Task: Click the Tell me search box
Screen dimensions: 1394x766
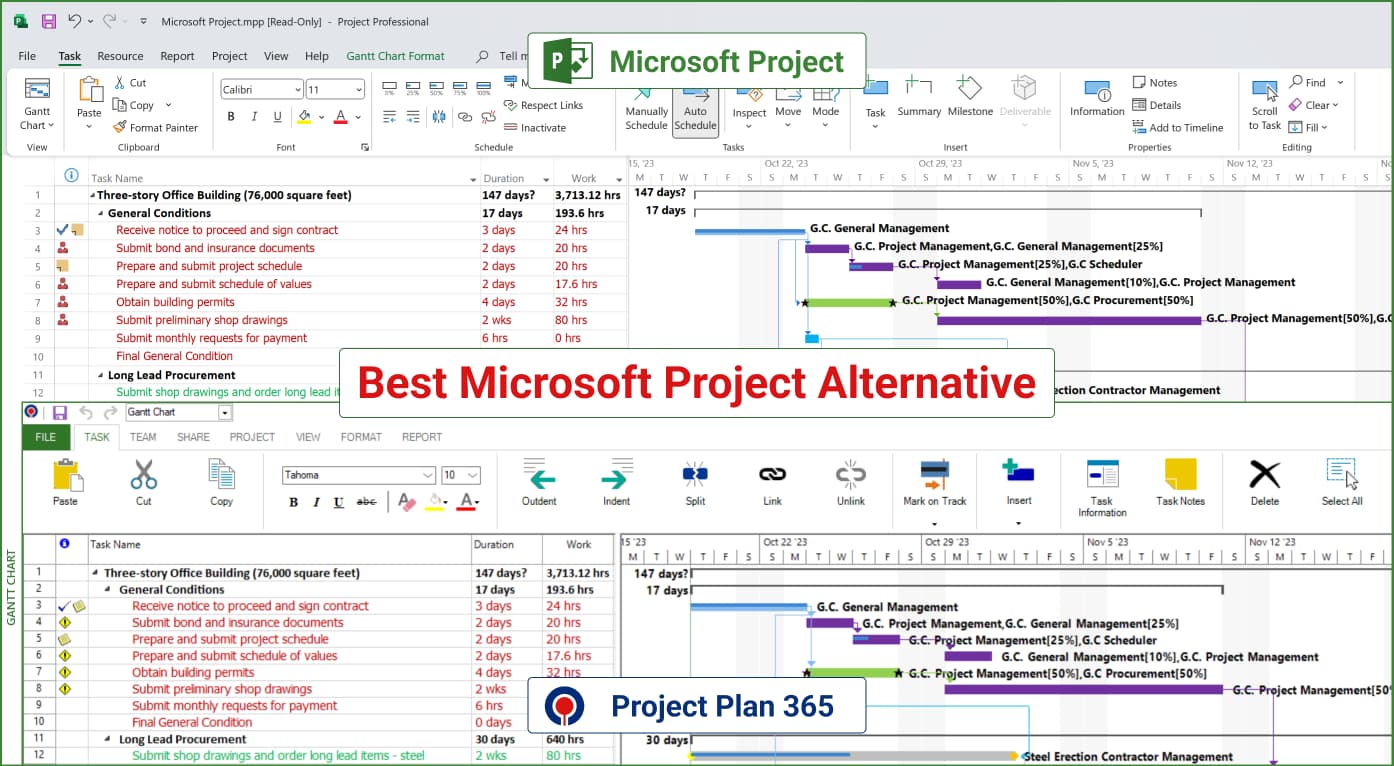Action: pyautogui.click(x=509, y=56)
